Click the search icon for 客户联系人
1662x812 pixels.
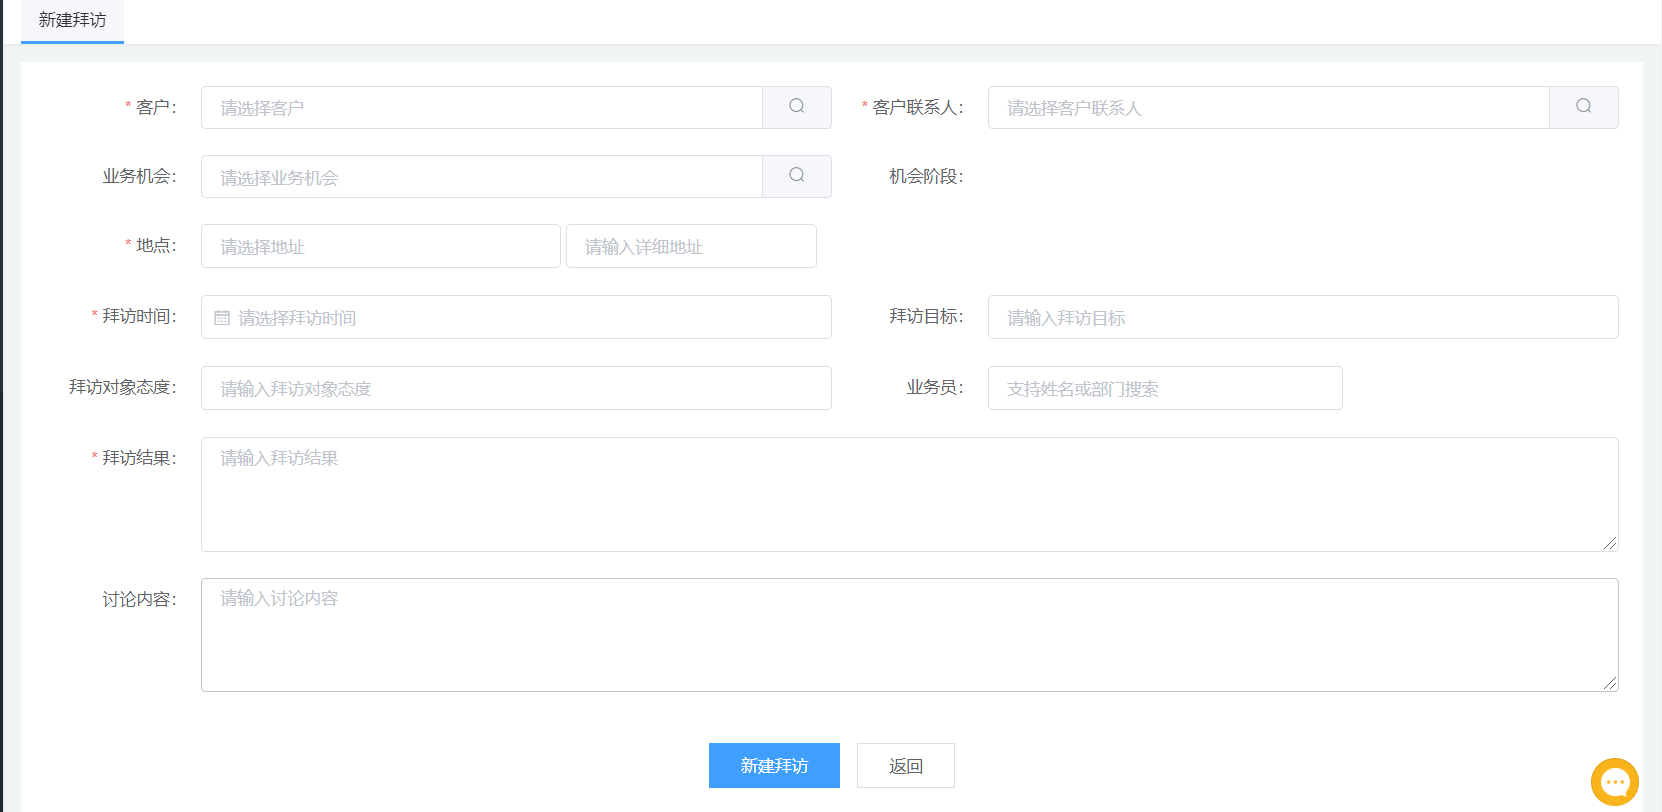(x=1583, y=107)
